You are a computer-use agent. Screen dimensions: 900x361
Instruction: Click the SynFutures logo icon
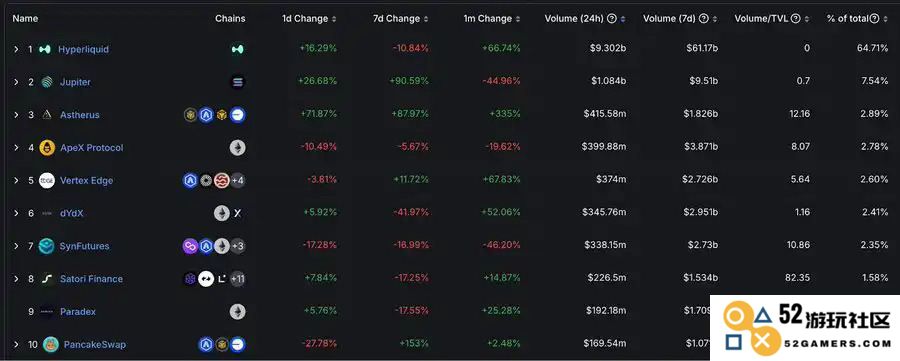[x=46, y=246]
